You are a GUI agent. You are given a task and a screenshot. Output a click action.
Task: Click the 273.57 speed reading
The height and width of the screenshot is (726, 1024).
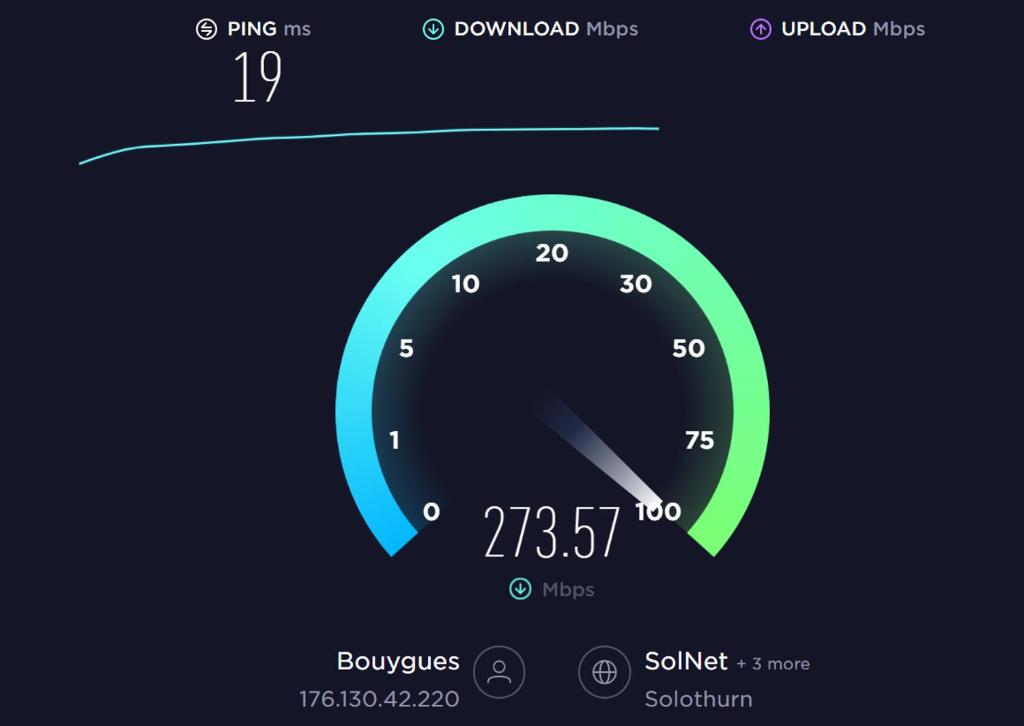point(552,532)
